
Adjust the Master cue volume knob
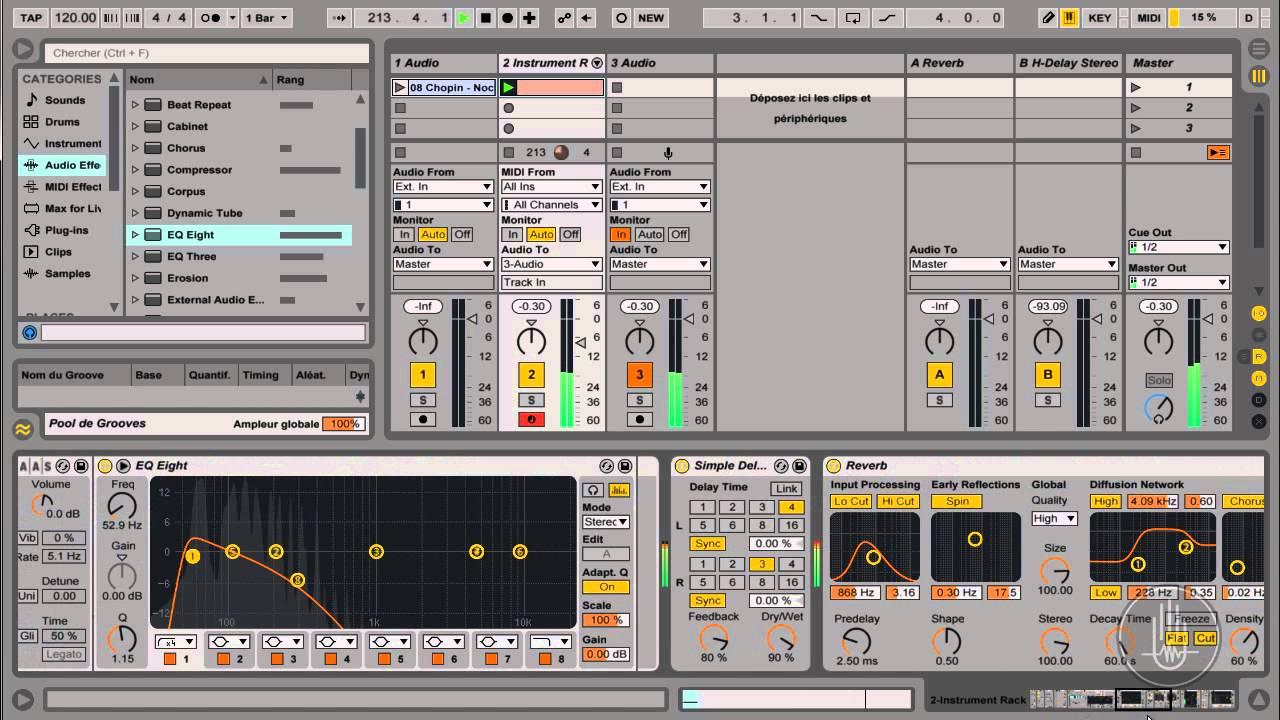(x=1159, y=409)
